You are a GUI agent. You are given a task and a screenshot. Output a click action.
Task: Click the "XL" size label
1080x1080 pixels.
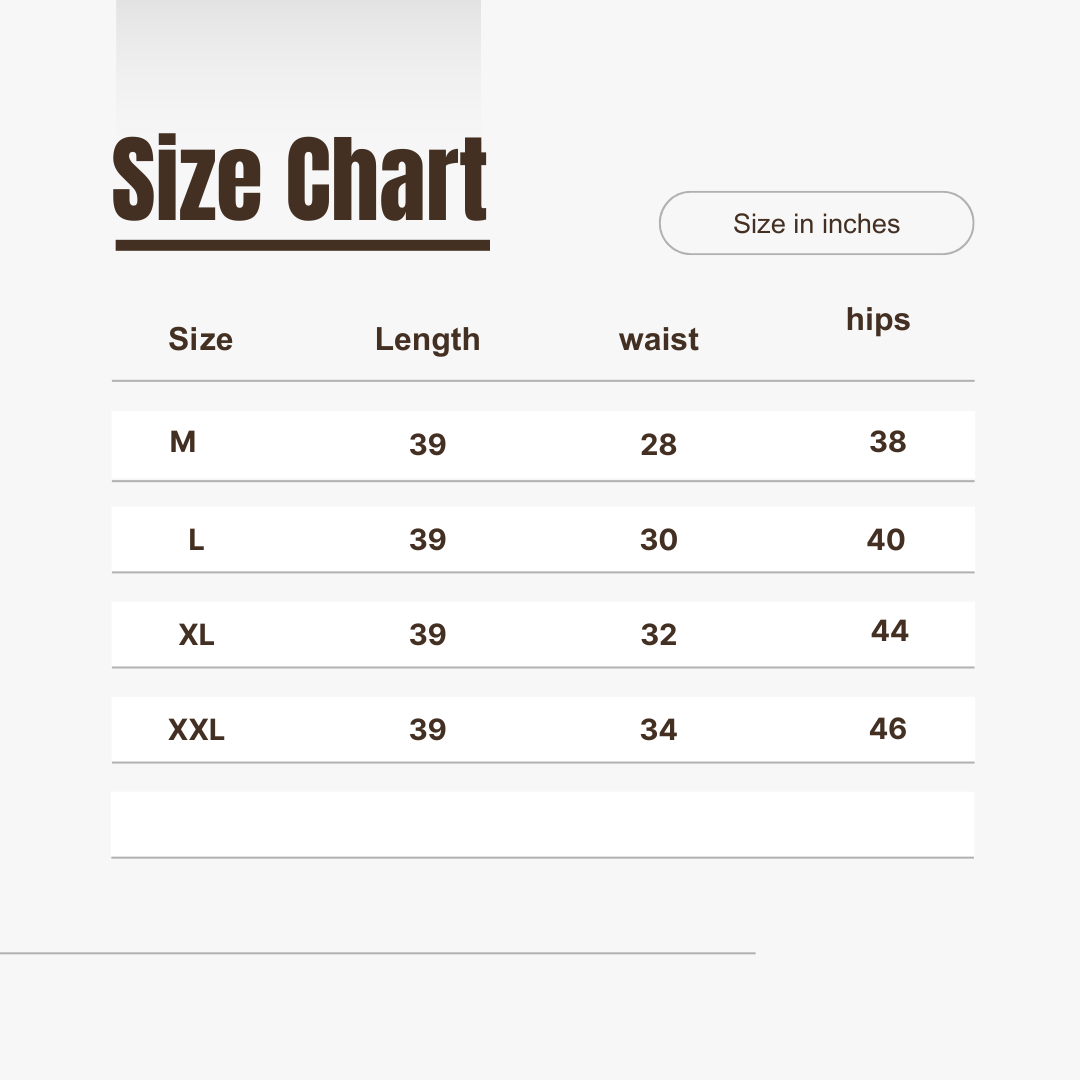(x=196, y=635)
